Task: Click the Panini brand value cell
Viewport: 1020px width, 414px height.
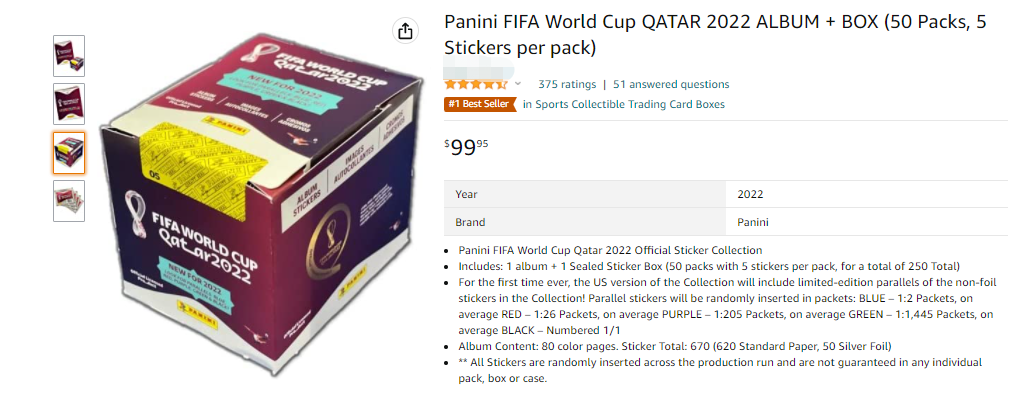Action: pyautogui.click(x=753, y=222)
